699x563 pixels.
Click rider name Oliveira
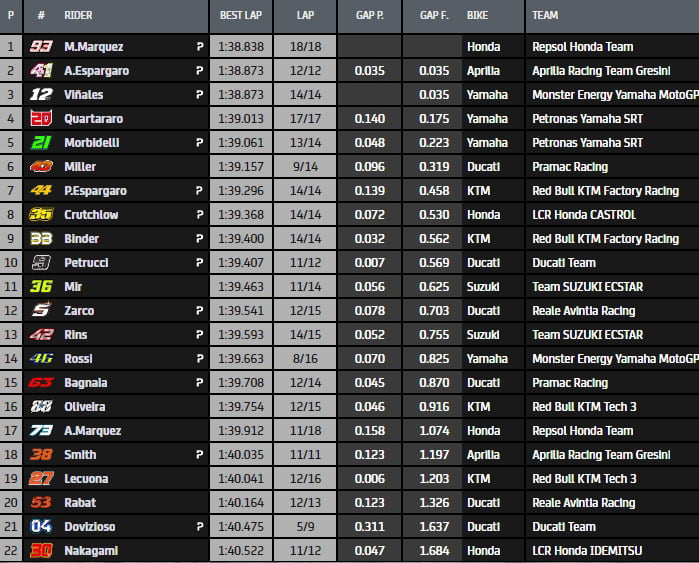(84, 406)
